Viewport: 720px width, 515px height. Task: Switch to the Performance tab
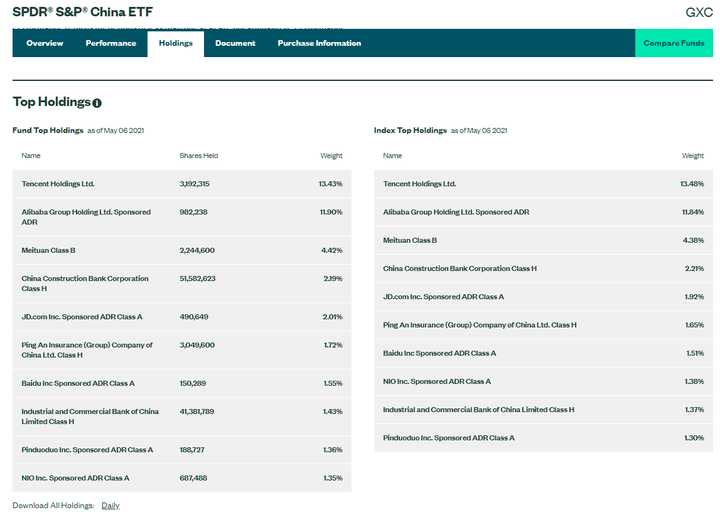point(111,43)
